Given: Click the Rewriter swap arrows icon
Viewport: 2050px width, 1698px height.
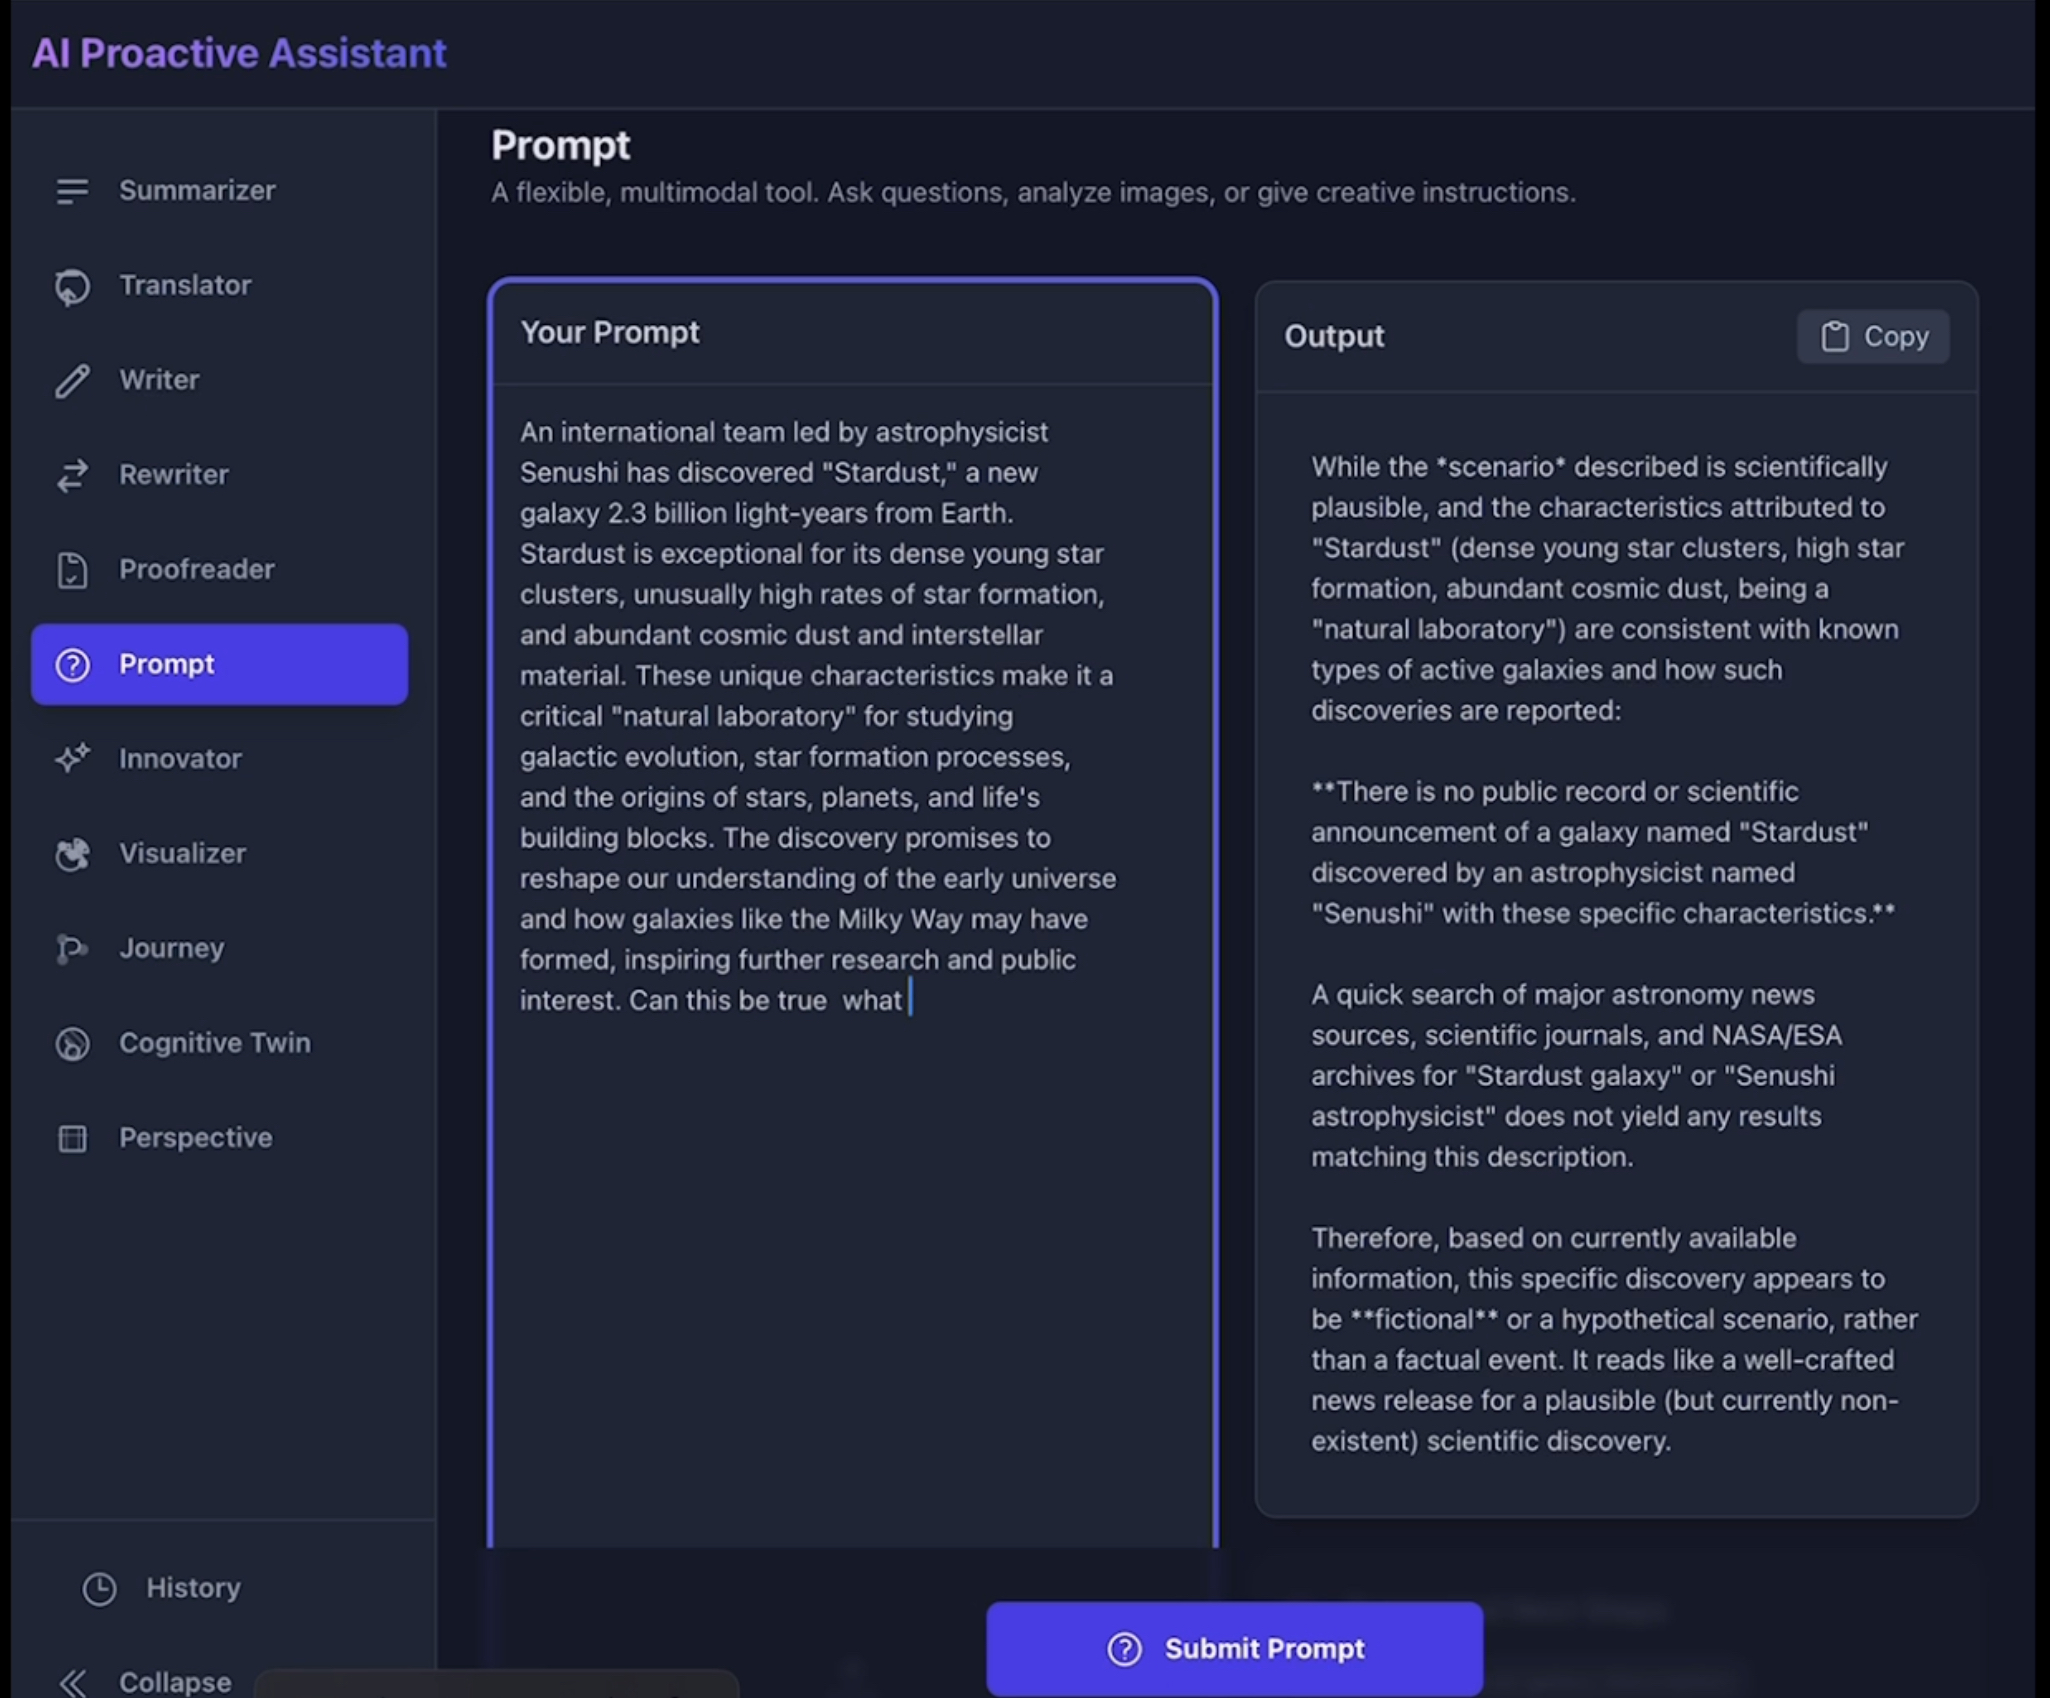Looking at the screenshot, I should [x=72, y=475].
